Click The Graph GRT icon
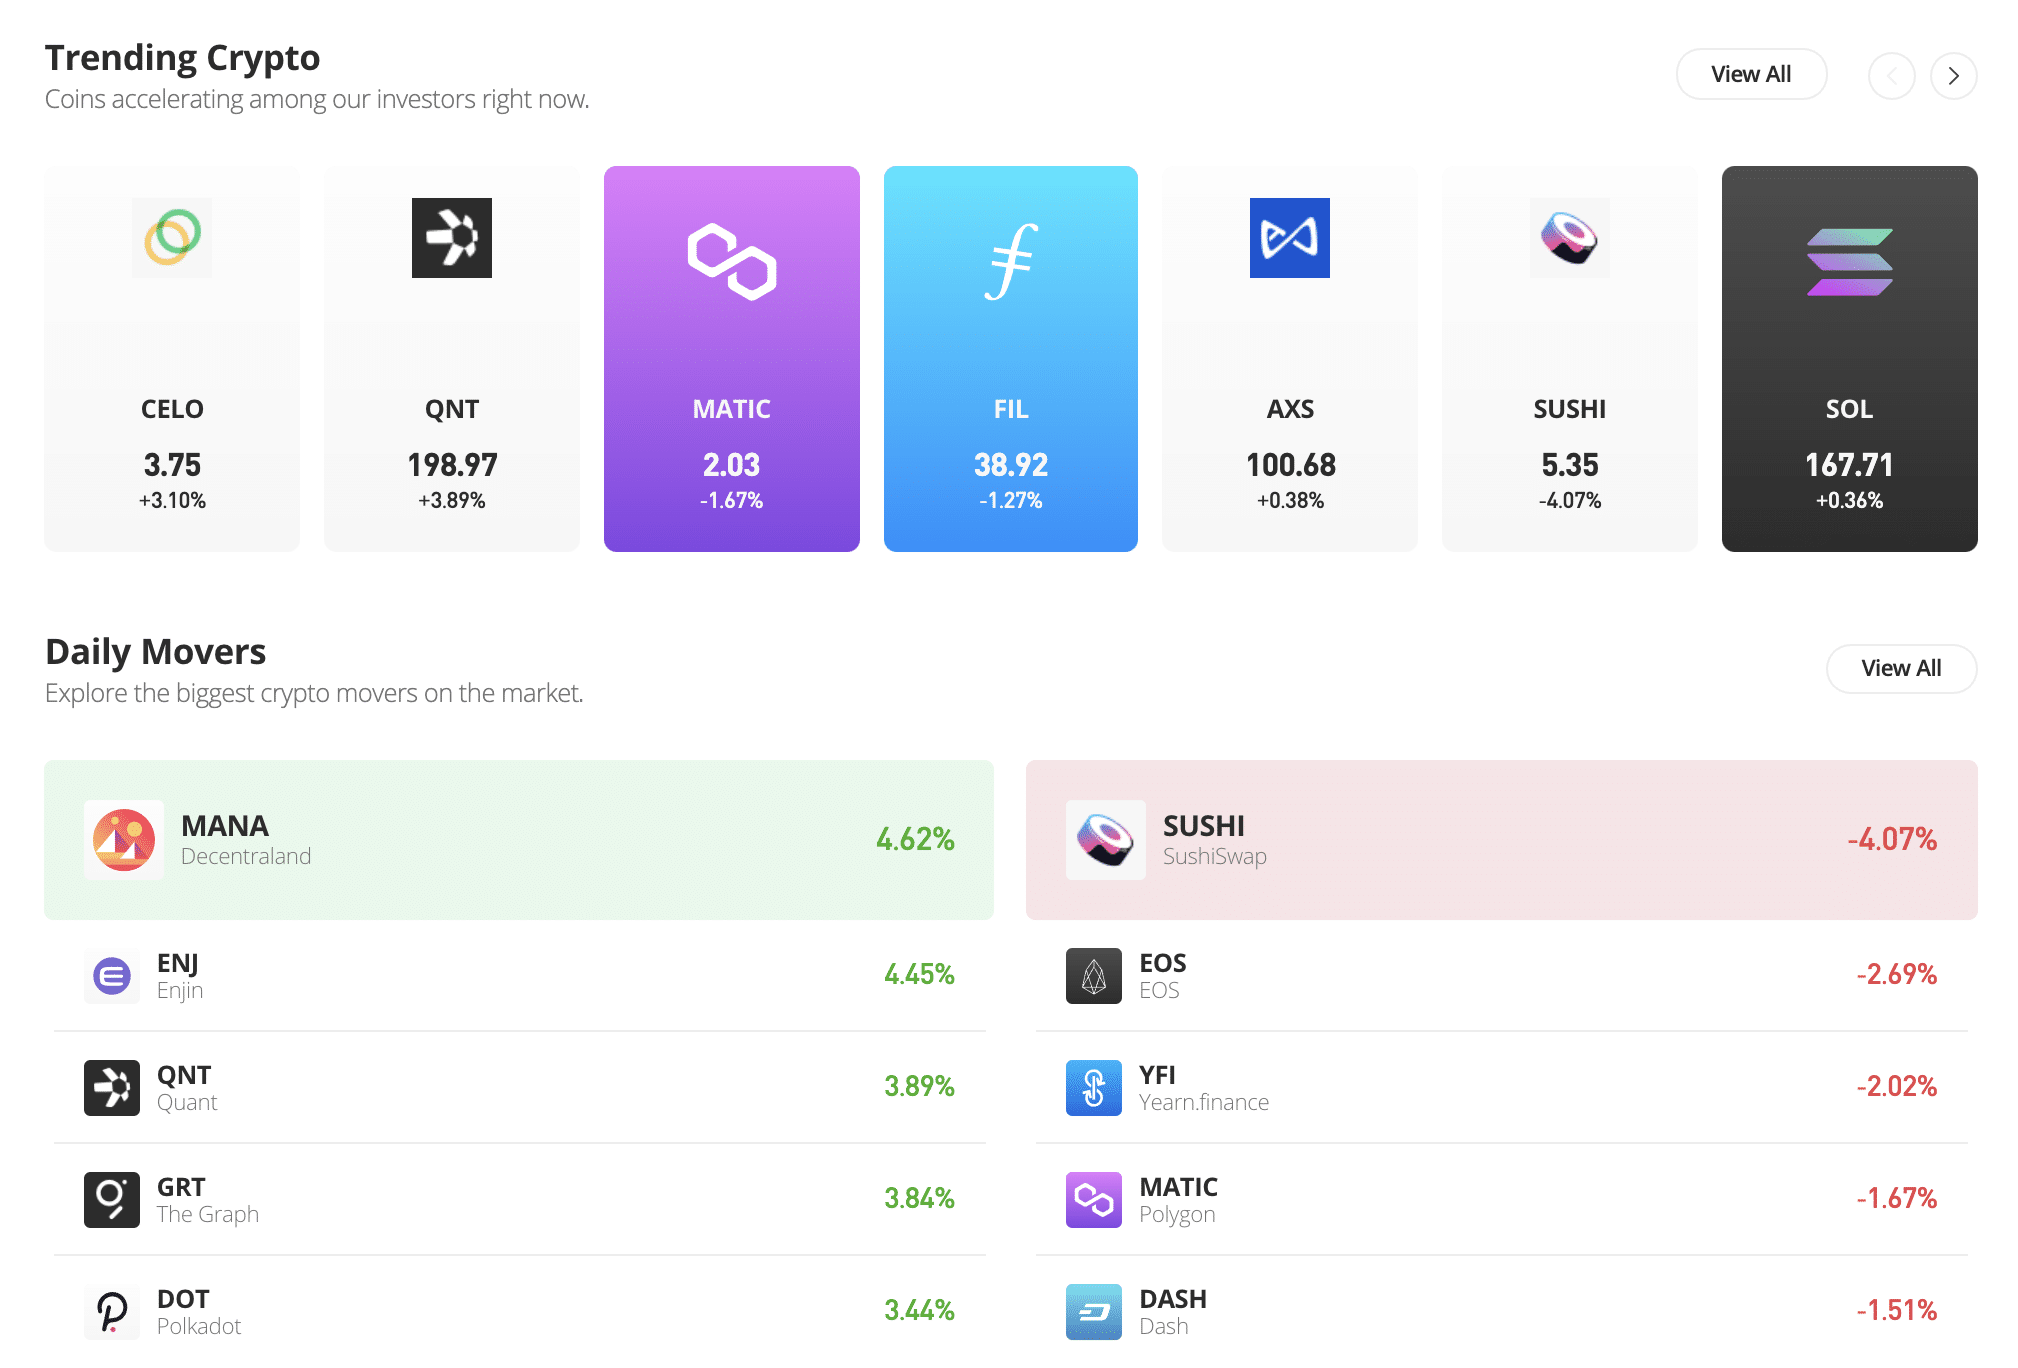The width and height of the screenshot is (2018, 1368). pyautogui.click(x=112, y=1200)
